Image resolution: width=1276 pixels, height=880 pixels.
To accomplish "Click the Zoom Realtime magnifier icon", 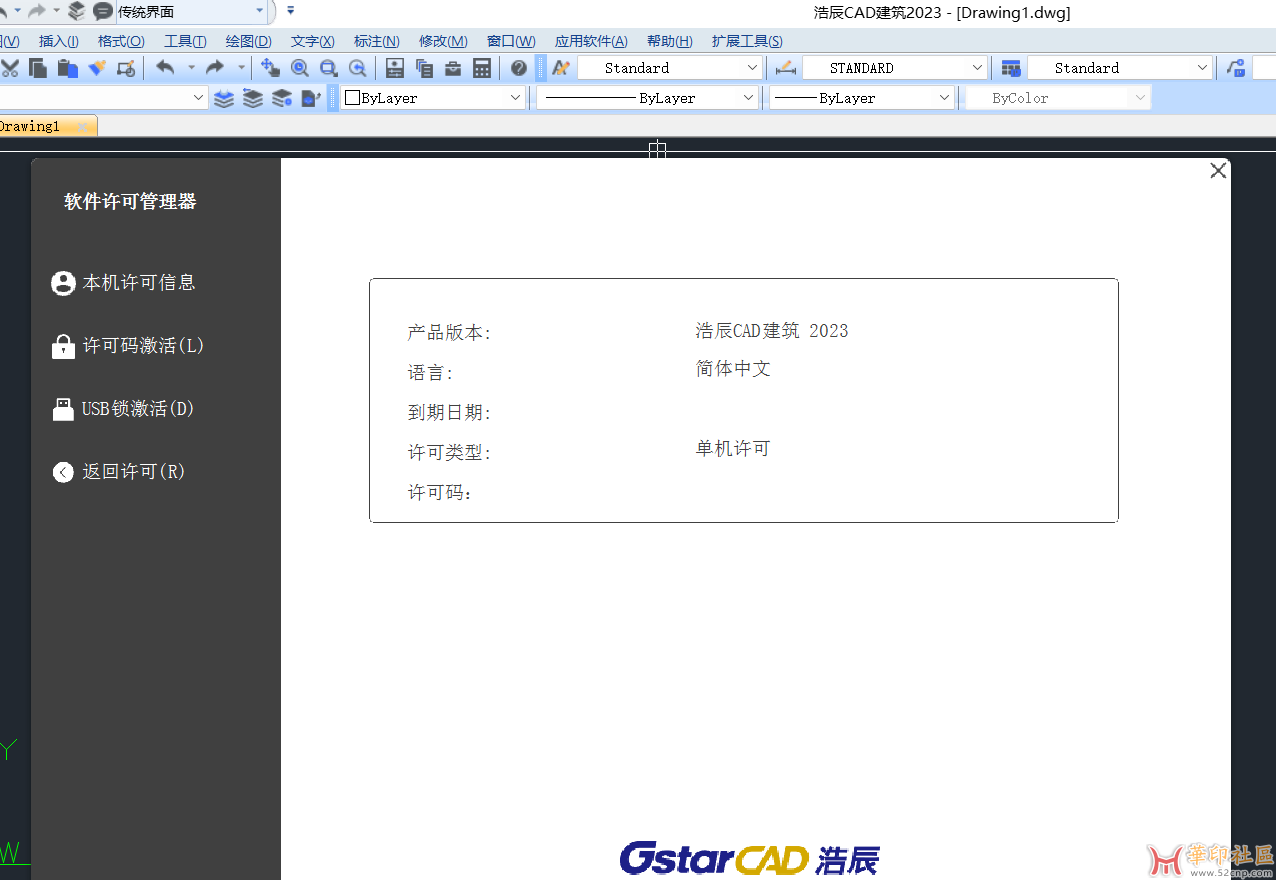I will point(299,68).
